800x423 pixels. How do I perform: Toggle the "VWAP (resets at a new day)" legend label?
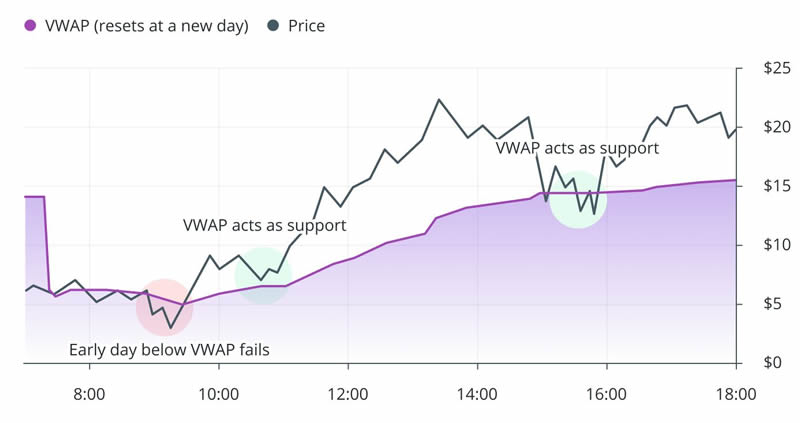pyautogui.click(x=149, y=26)
